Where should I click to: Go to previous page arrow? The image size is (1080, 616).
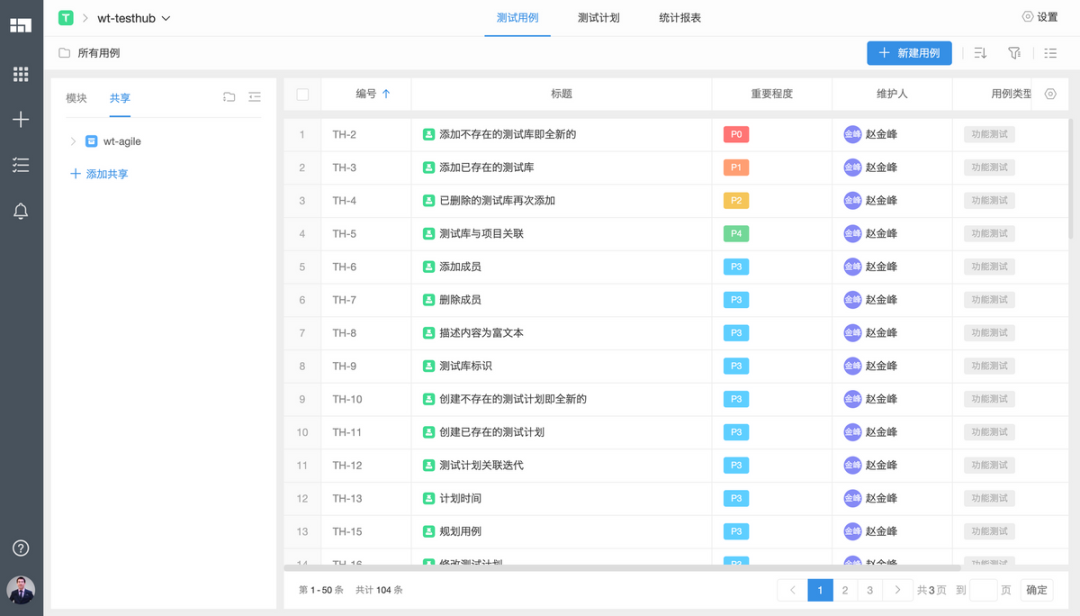click(x=793, y=590)
